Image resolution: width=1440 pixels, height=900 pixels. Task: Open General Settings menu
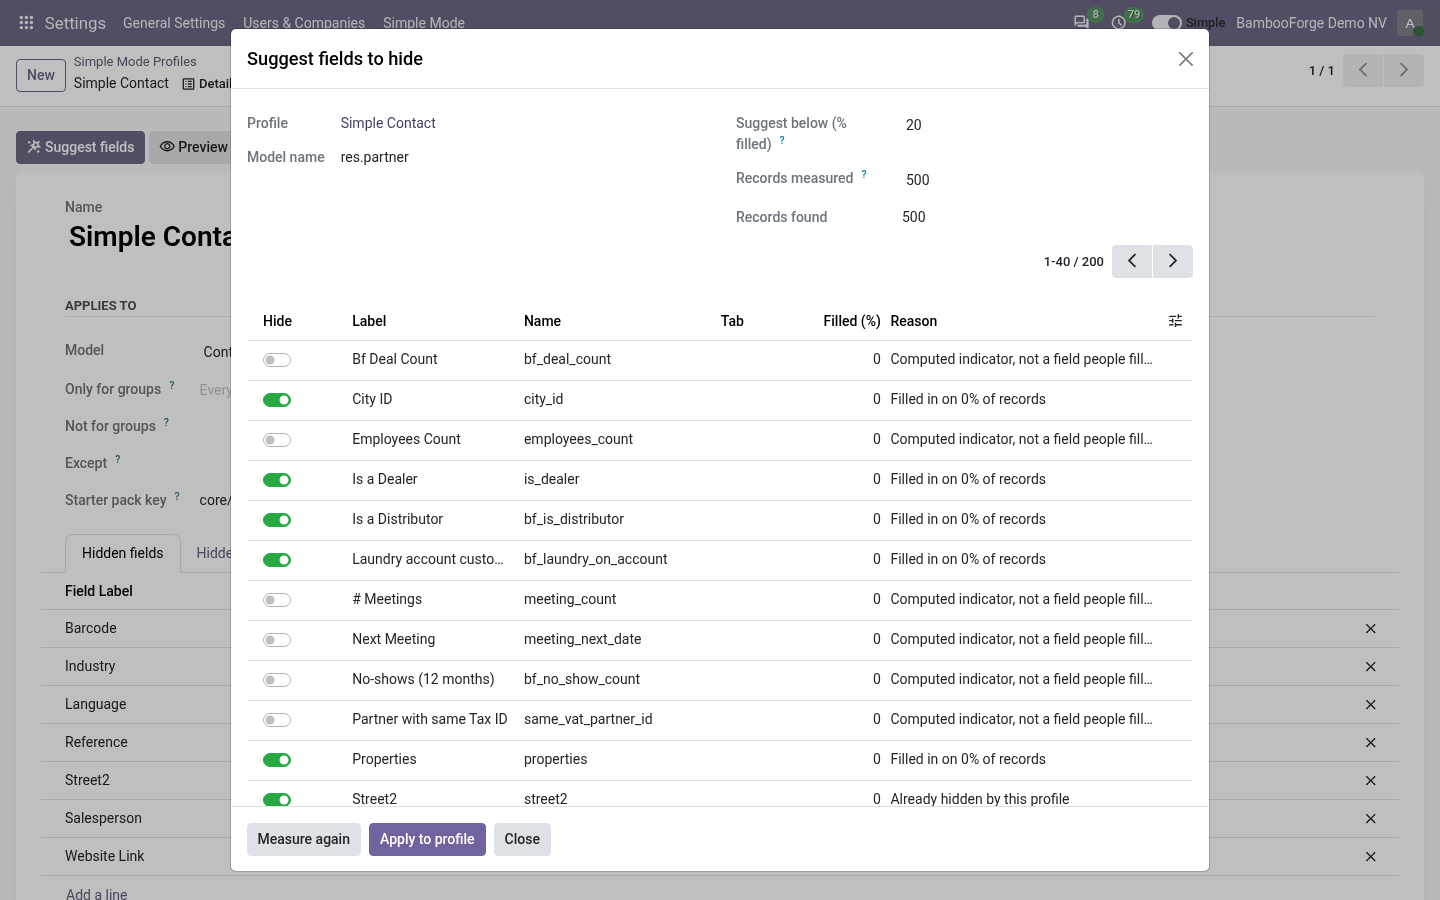174,22
